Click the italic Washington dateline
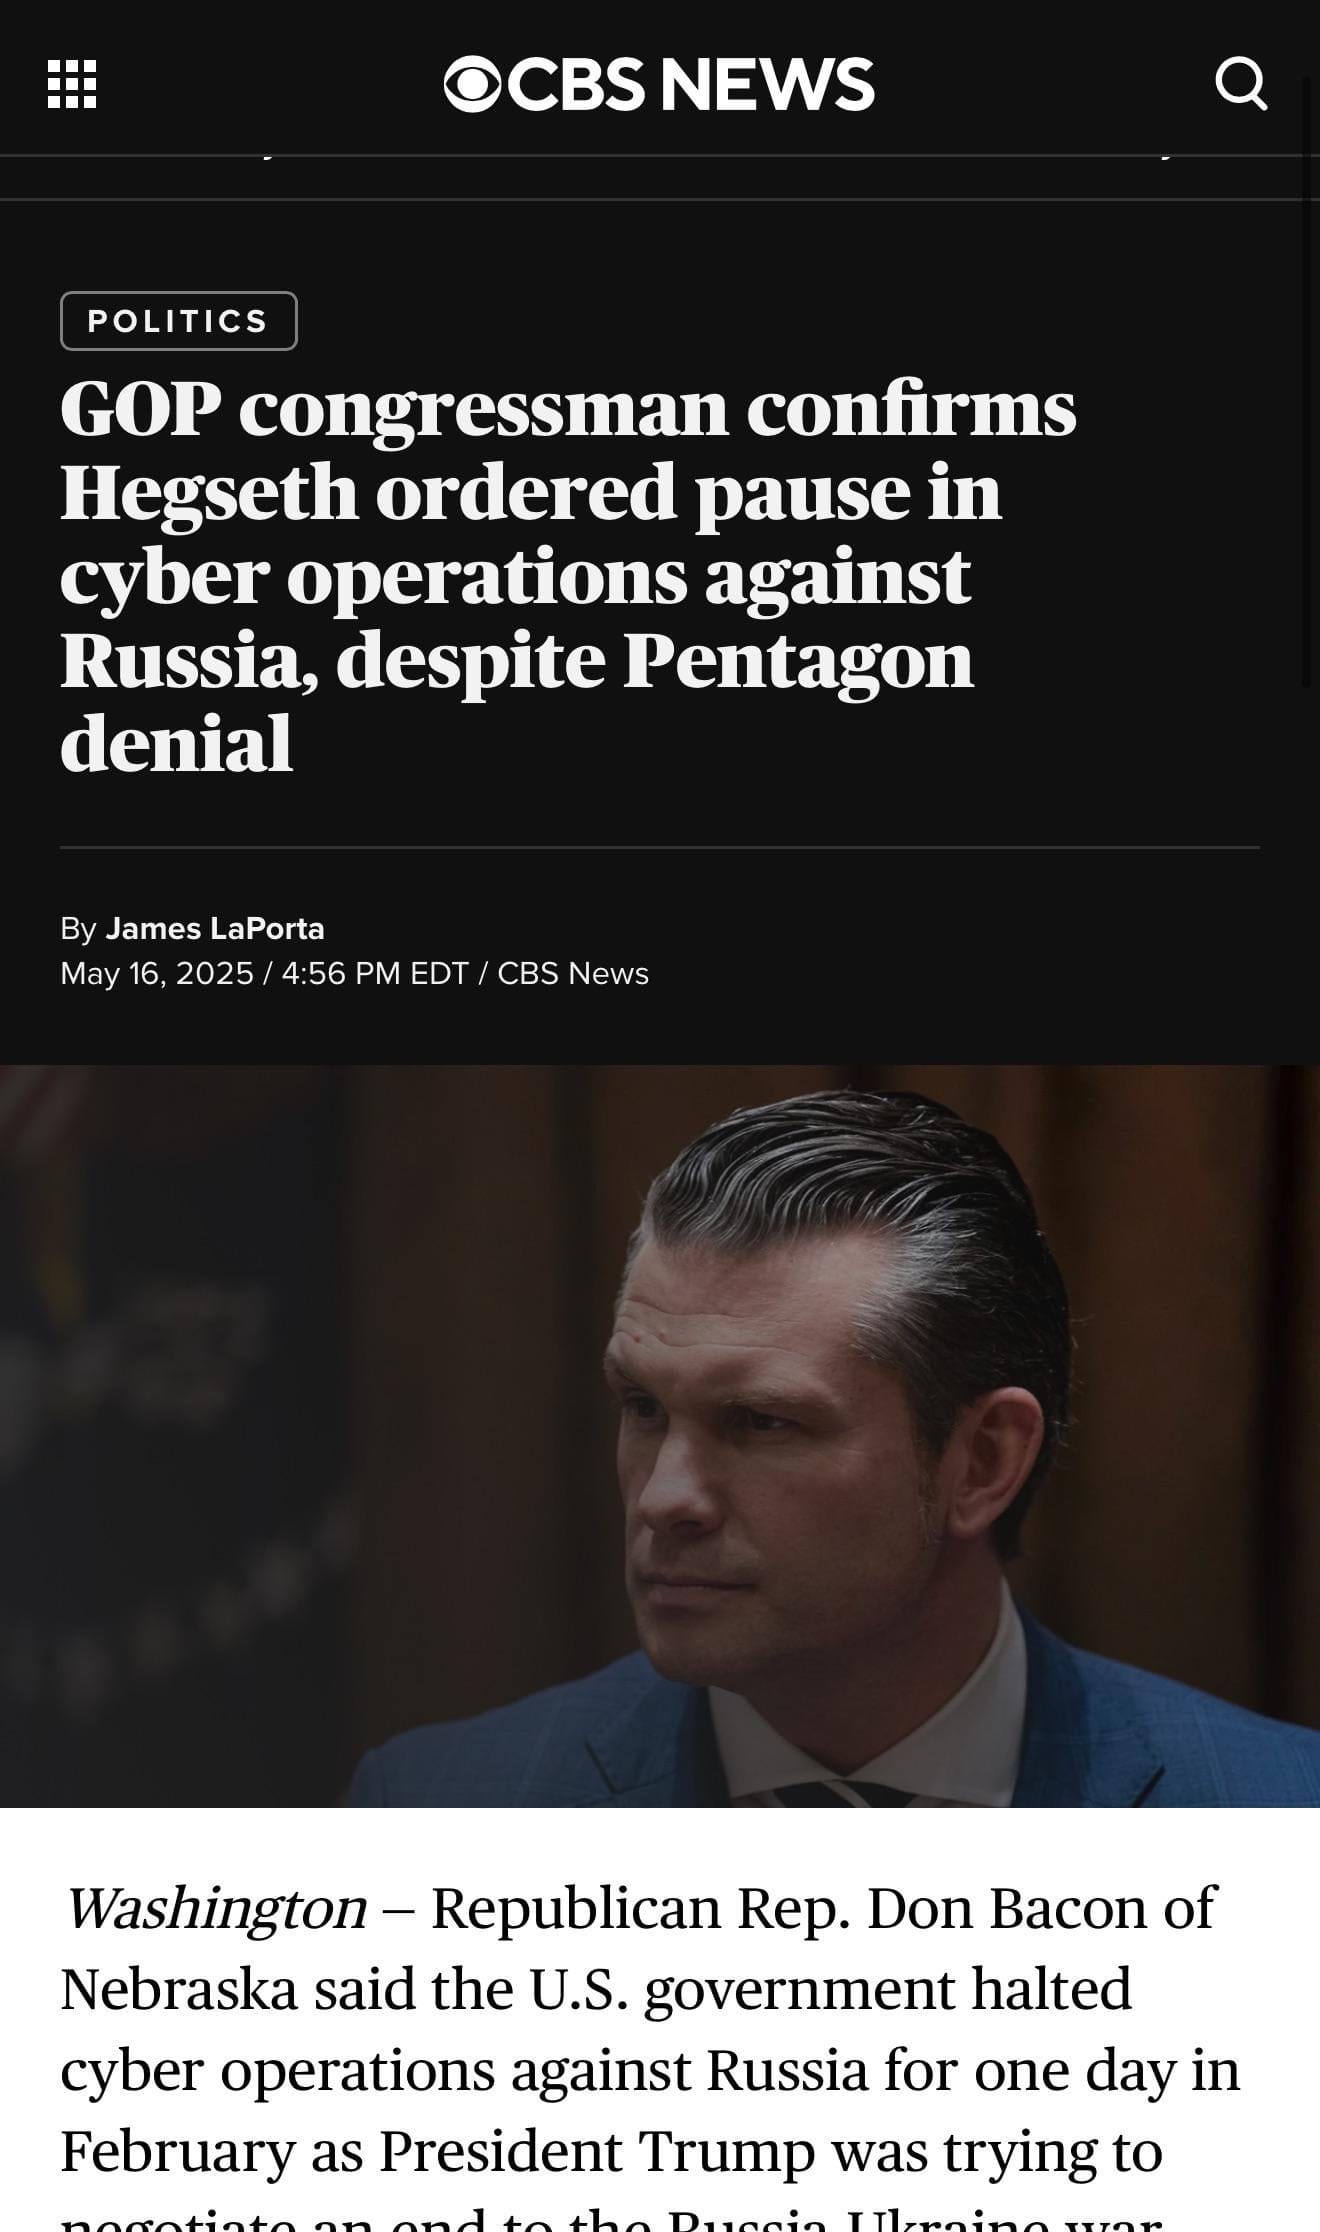The image size is (1320, 2232). pyautogui.click(x=214, y=1908)
